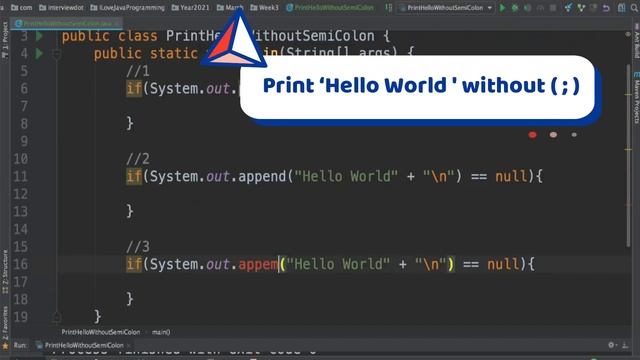The image size is (640, 360).
Task: Click 'main()' in editor breadcrumb
Action: (x=161, y=332)
